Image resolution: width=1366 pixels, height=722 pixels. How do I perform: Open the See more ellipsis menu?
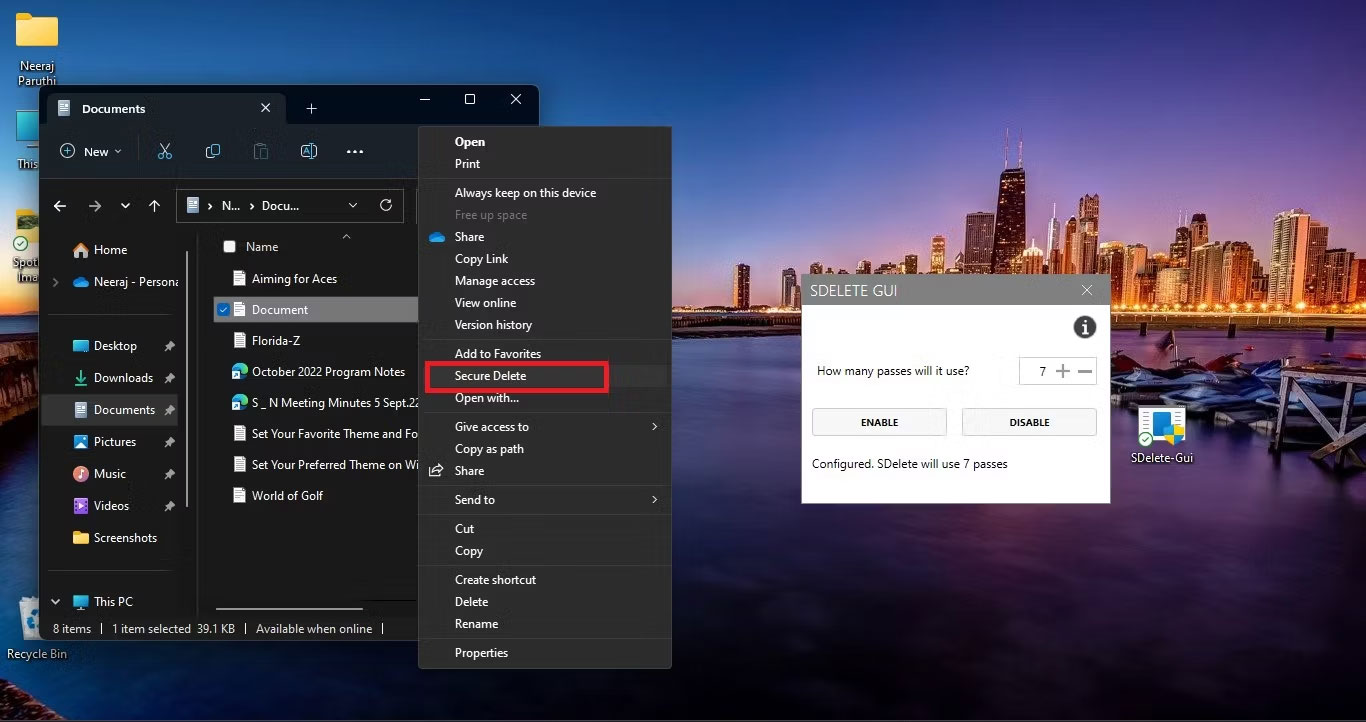point(355,152)
